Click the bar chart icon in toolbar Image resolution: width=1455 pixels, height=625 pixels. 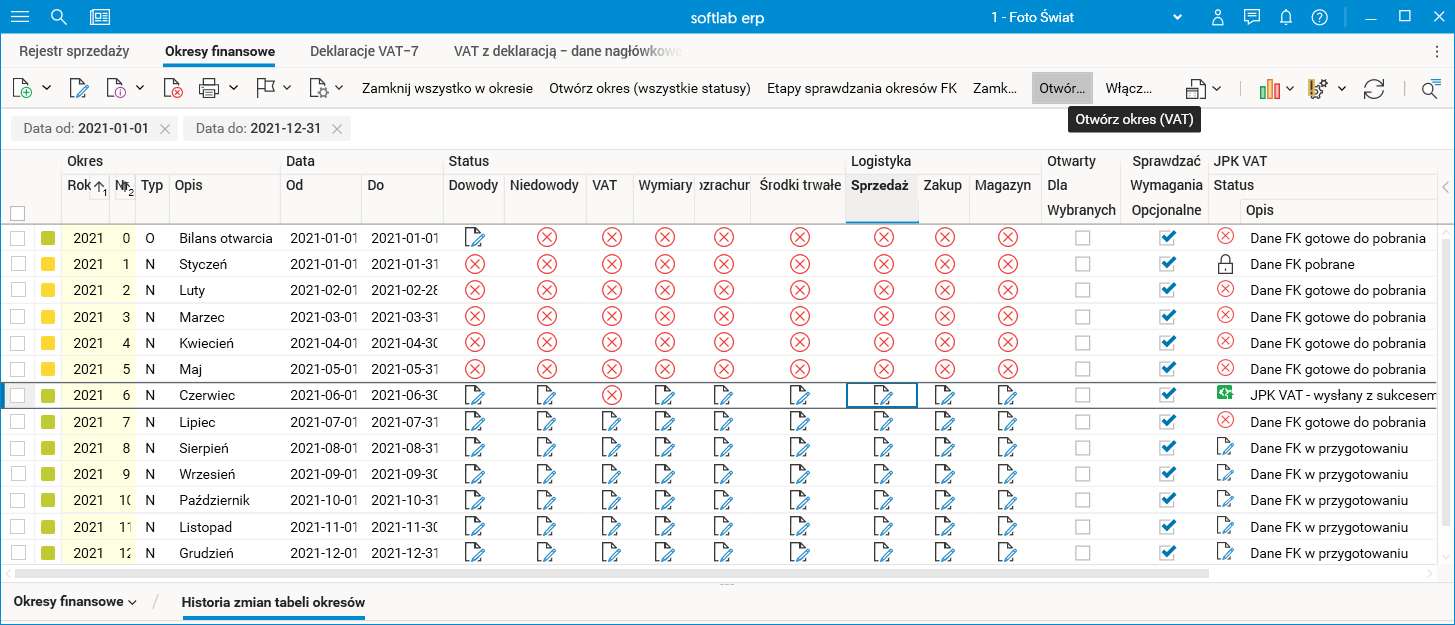click(x=1269, y=89)
